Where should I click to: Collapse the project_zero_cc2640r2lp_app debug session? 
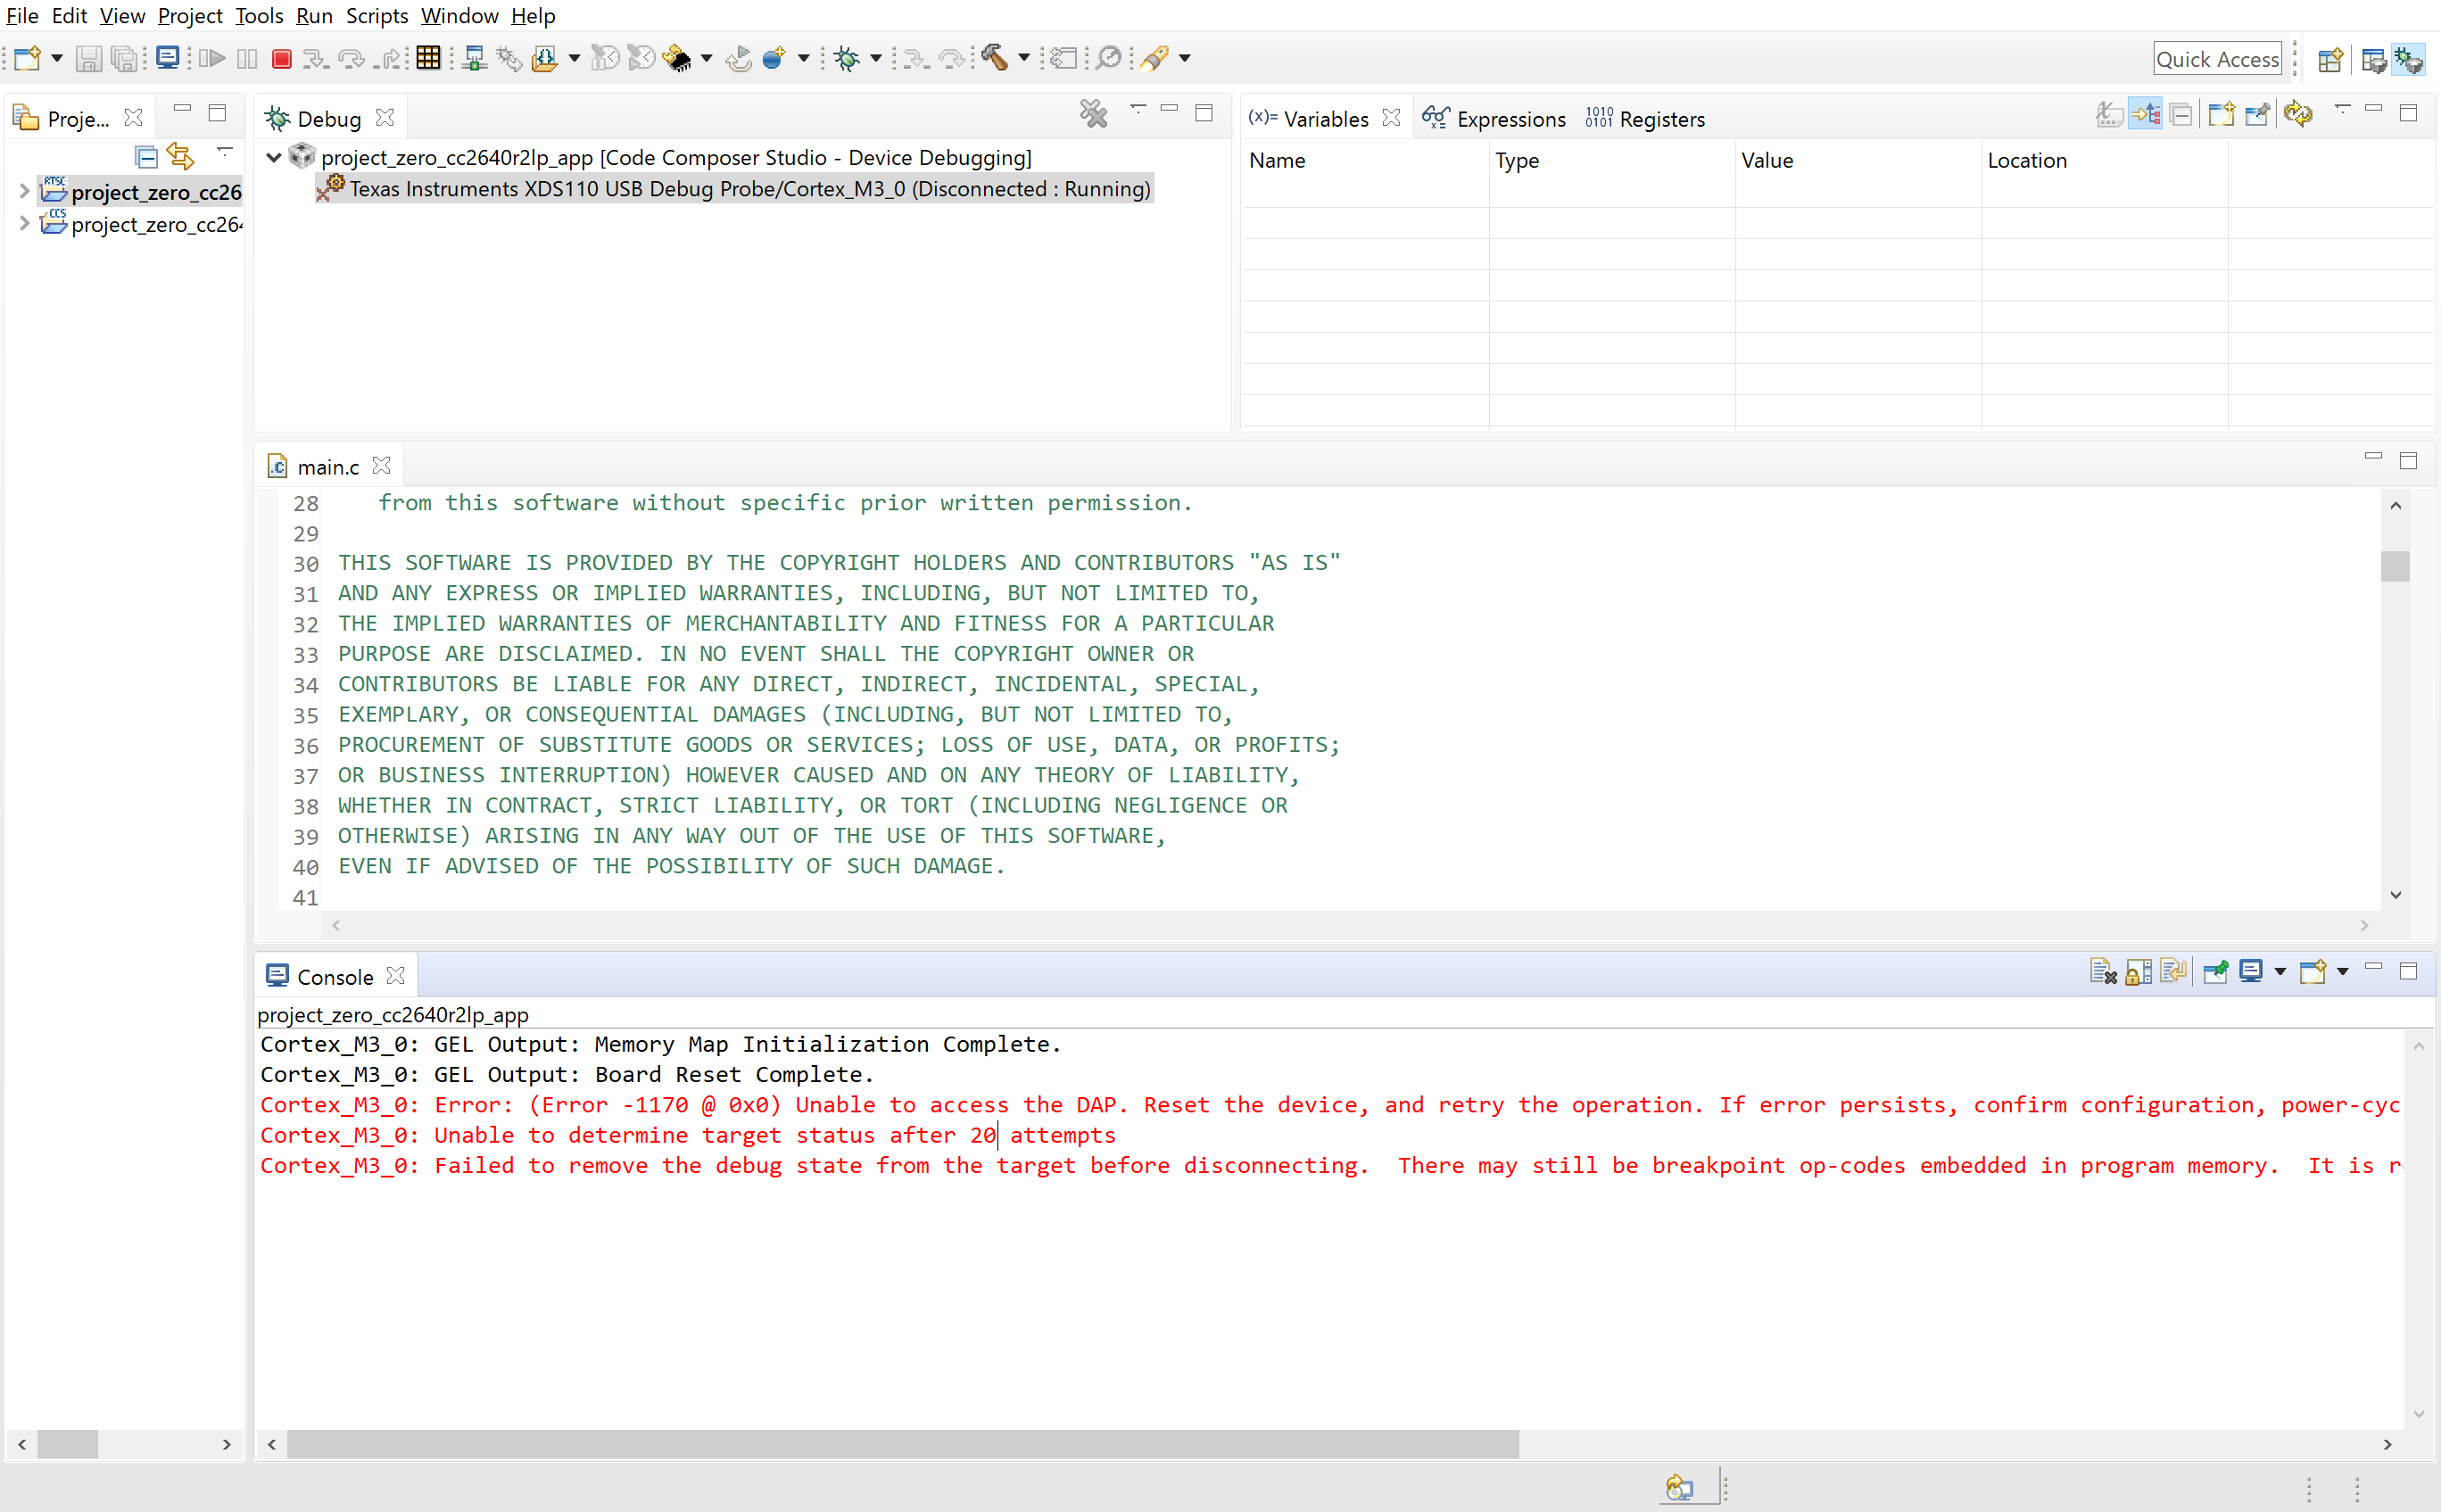(273, 157)
